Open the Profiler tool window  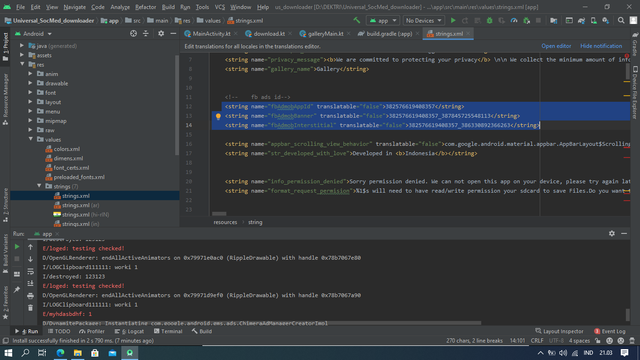point(92,331)
